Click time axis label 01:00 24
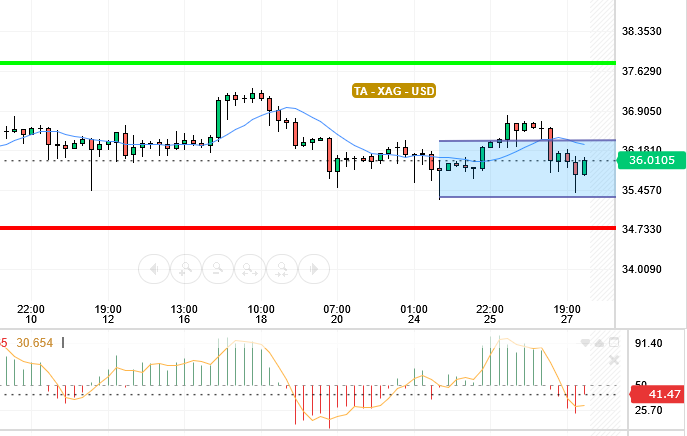The height and width of the screenshot is (436, 687). pos(414,314)
